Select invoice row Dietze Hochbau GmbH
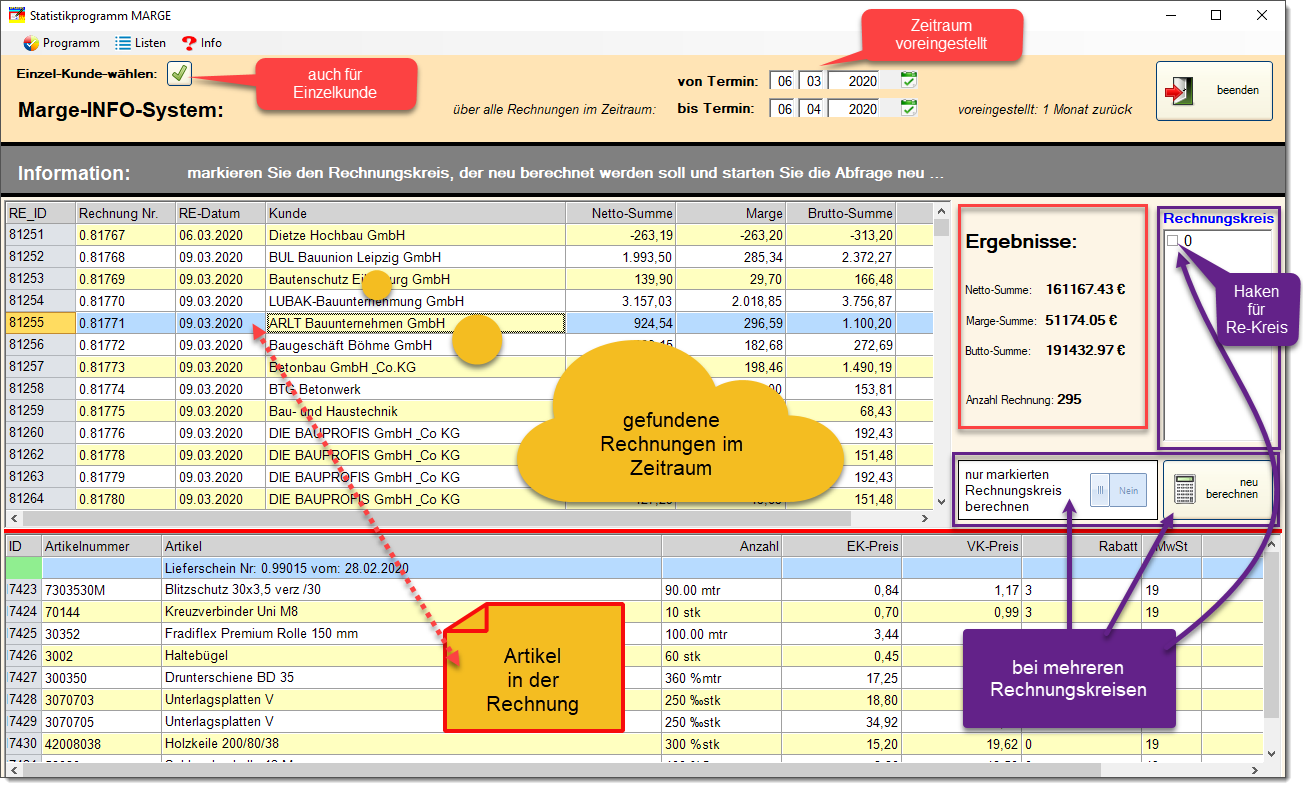The image size is (1303, 788). (x=468, y=235)
